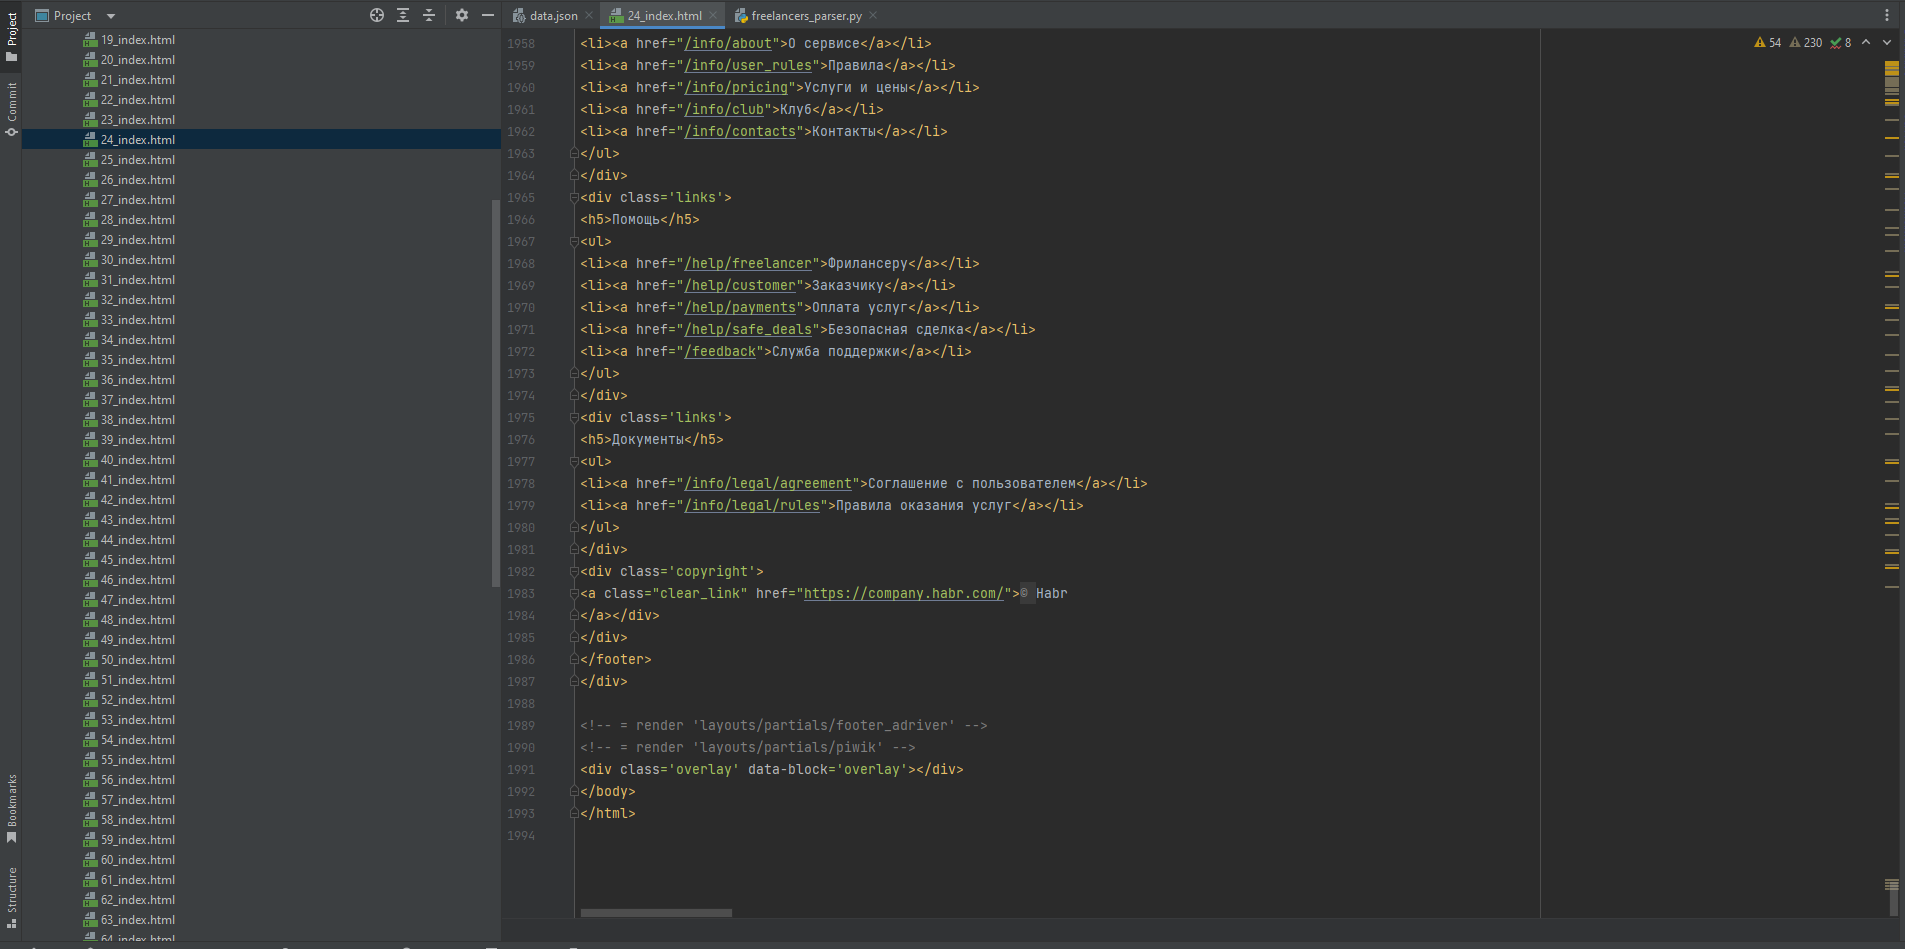Click line number 1983 in the gutter
This screenshot has height=949, width=1905.
521,593
